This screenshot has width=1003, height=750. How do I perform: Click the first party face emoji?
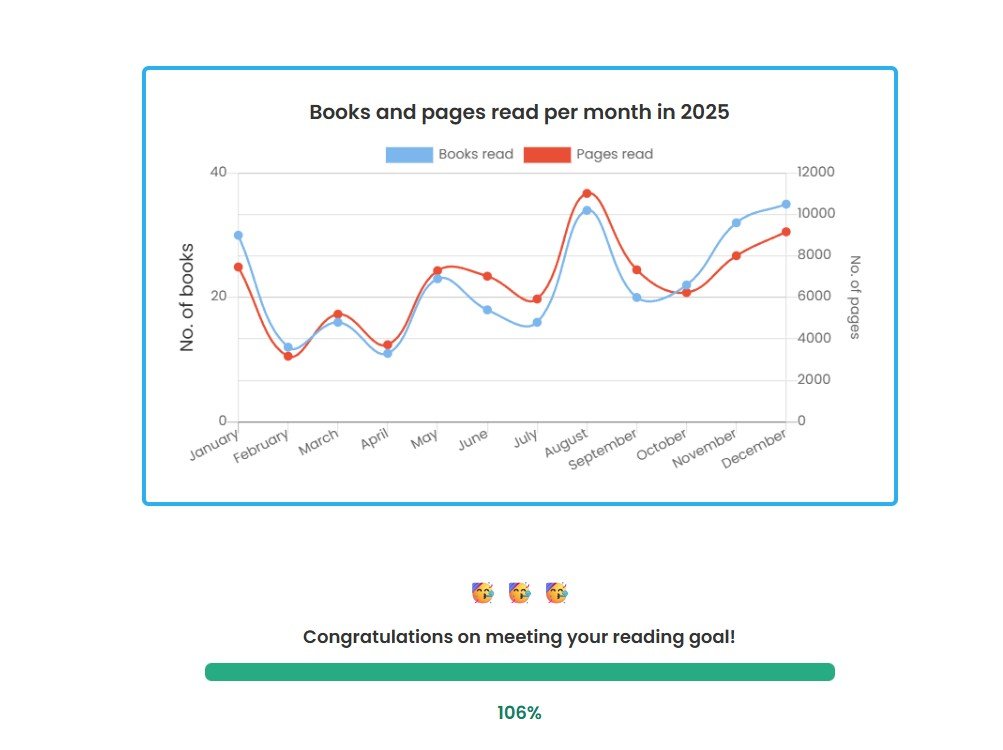[483, 593]
